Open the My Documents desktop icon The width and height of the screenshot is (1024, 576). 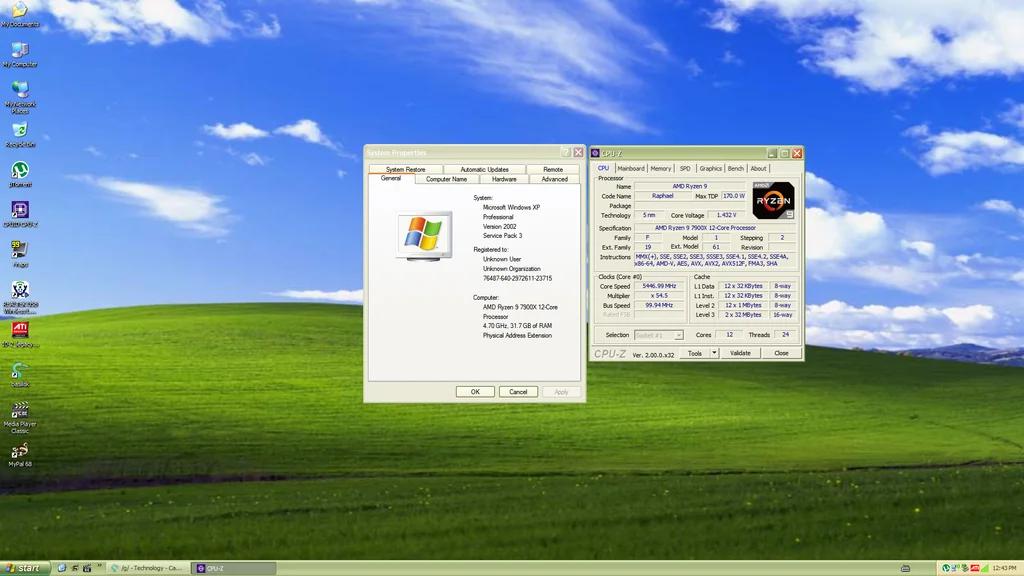(x=20, y=14)
